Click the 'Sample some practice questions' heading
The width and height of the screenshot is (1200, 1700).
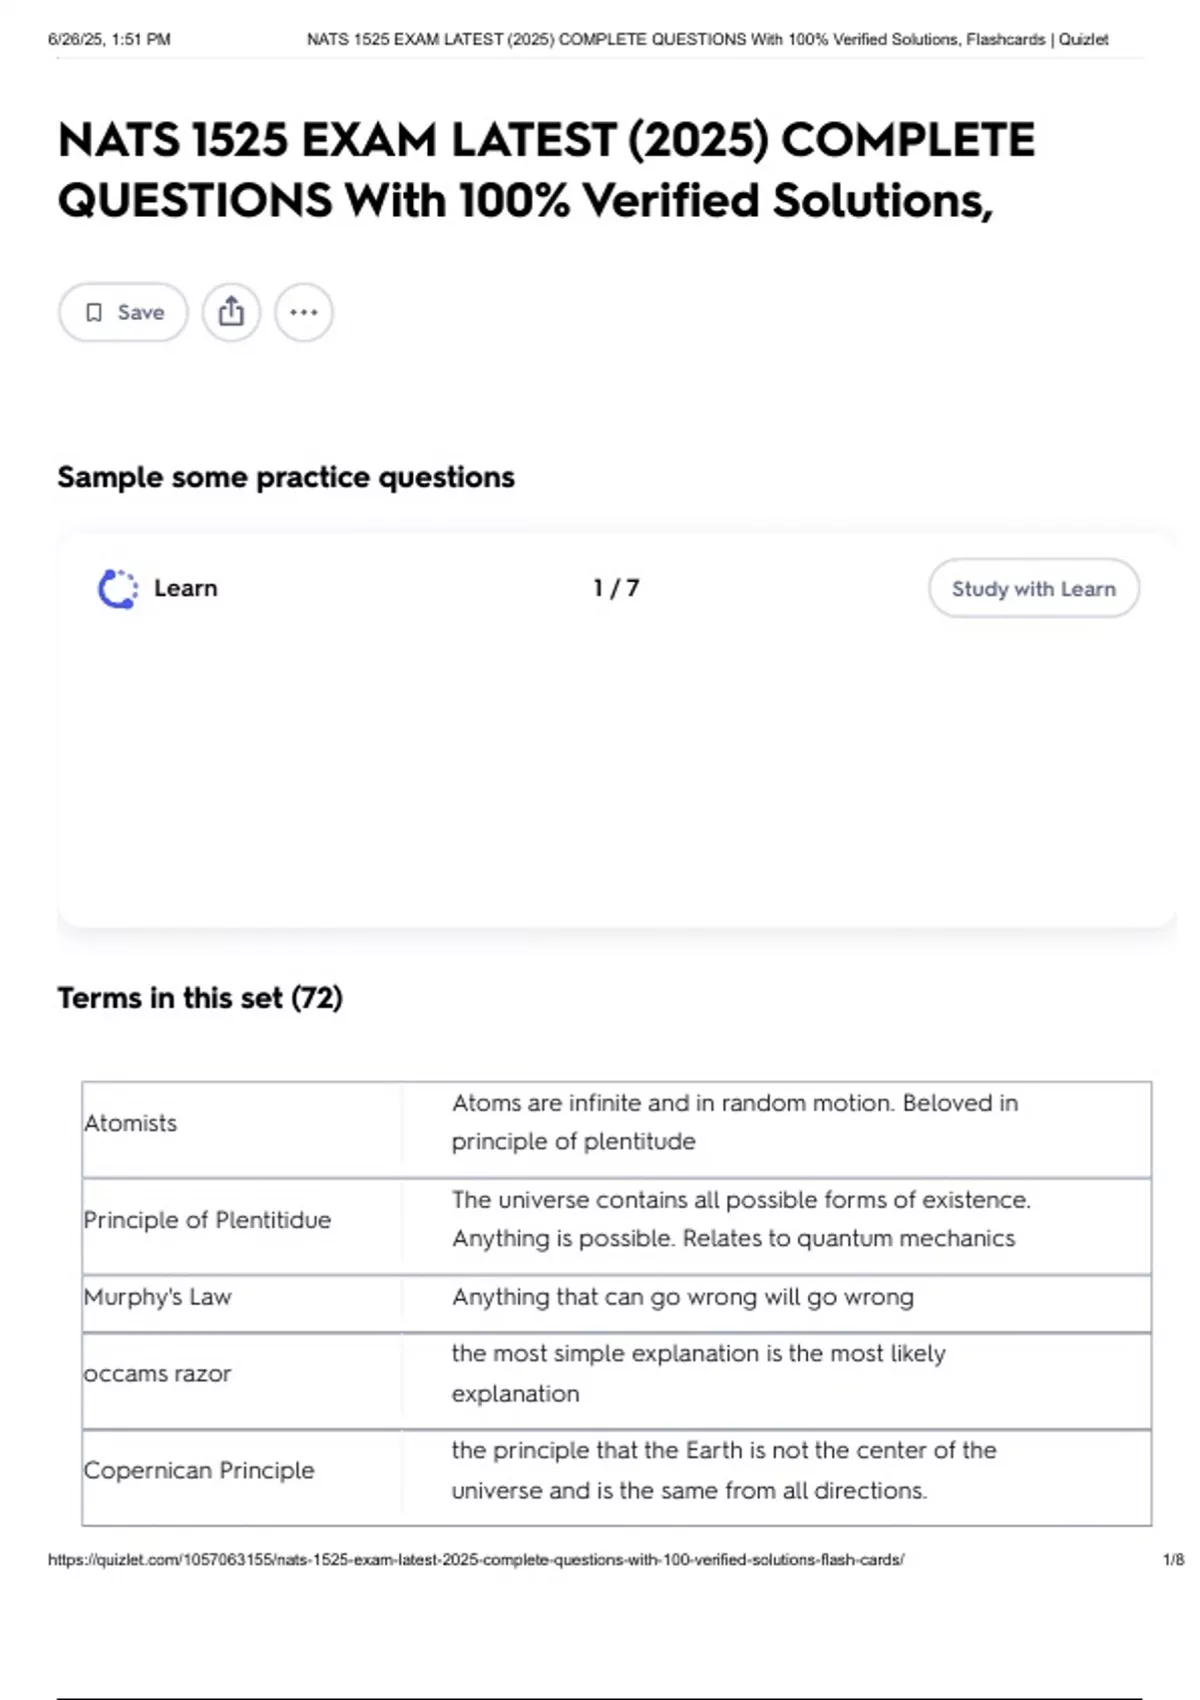click(286, 477)
